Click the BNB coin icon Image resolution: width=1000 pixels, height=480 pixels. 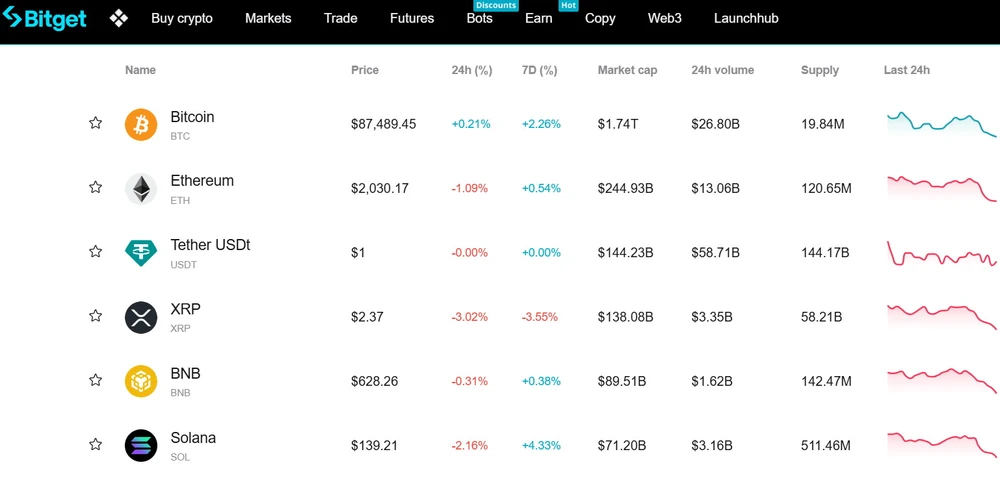[x=141, y=381]
